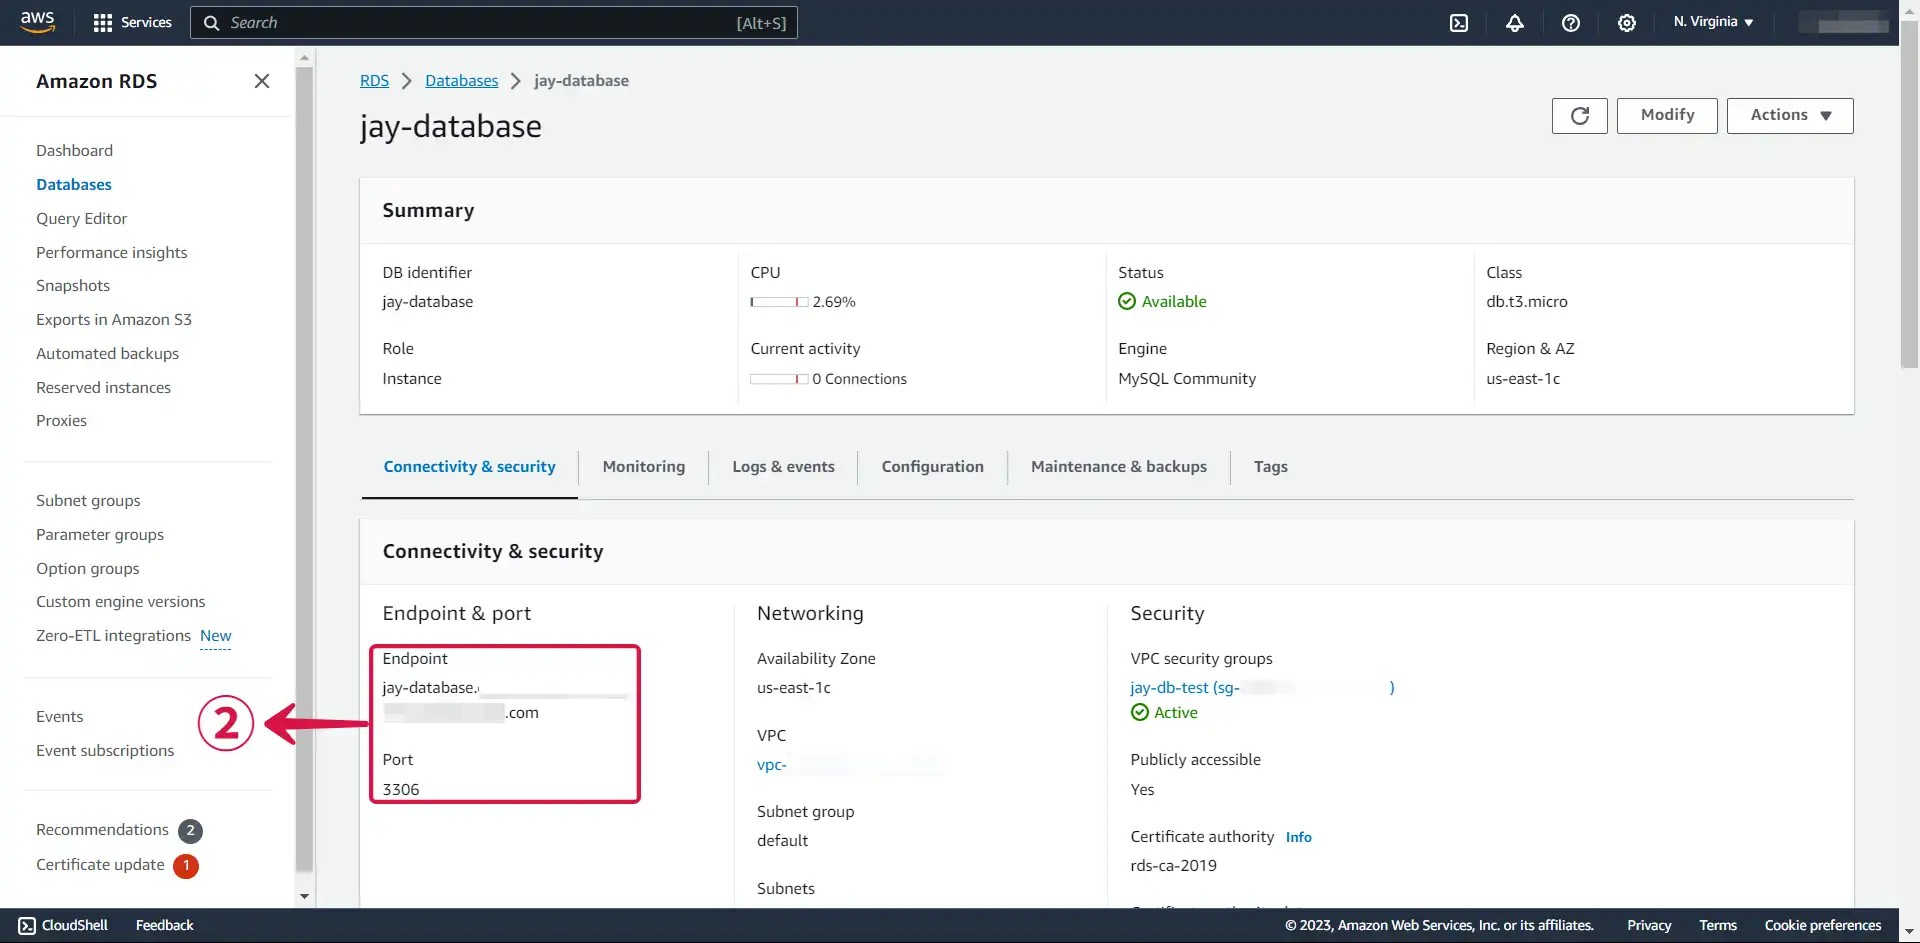This screenshot has height=943, width=1920.
Task: Refresh the database details
Action: (1580, 116)
